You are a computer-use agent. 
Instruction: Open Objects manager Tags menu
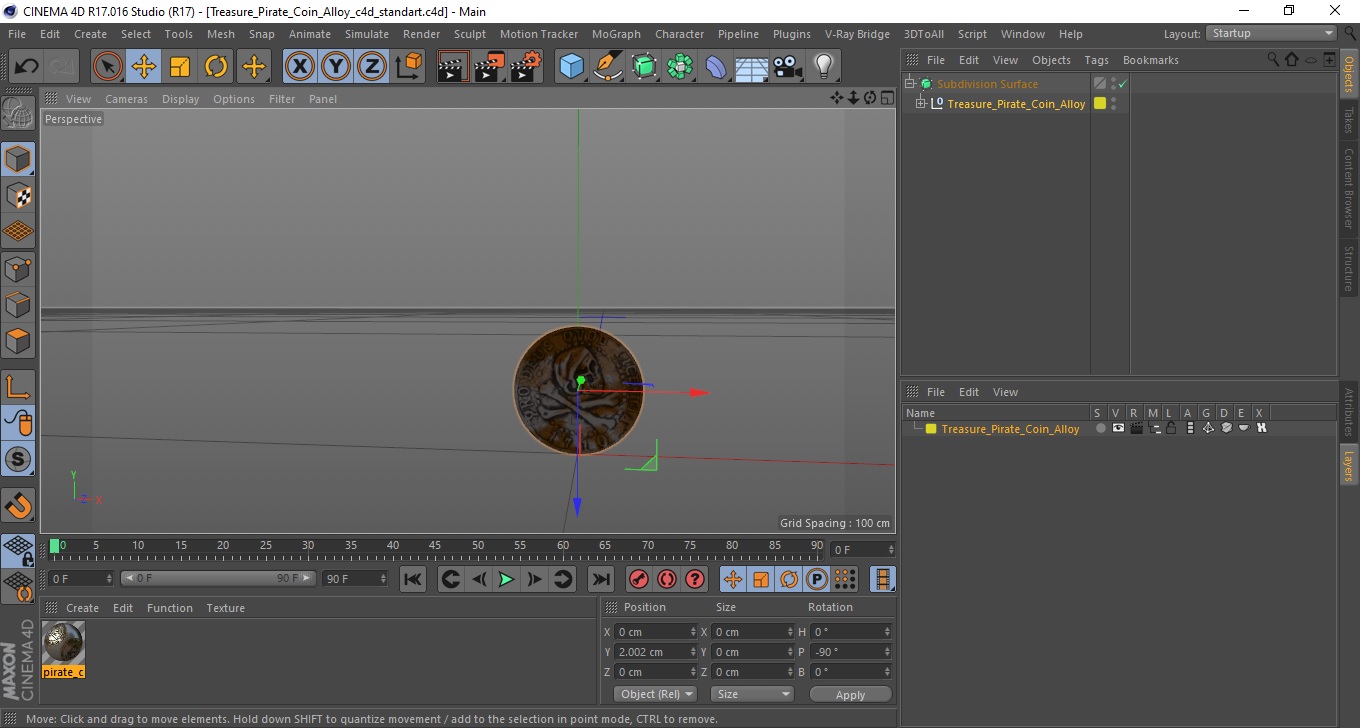click(1096, 60)
